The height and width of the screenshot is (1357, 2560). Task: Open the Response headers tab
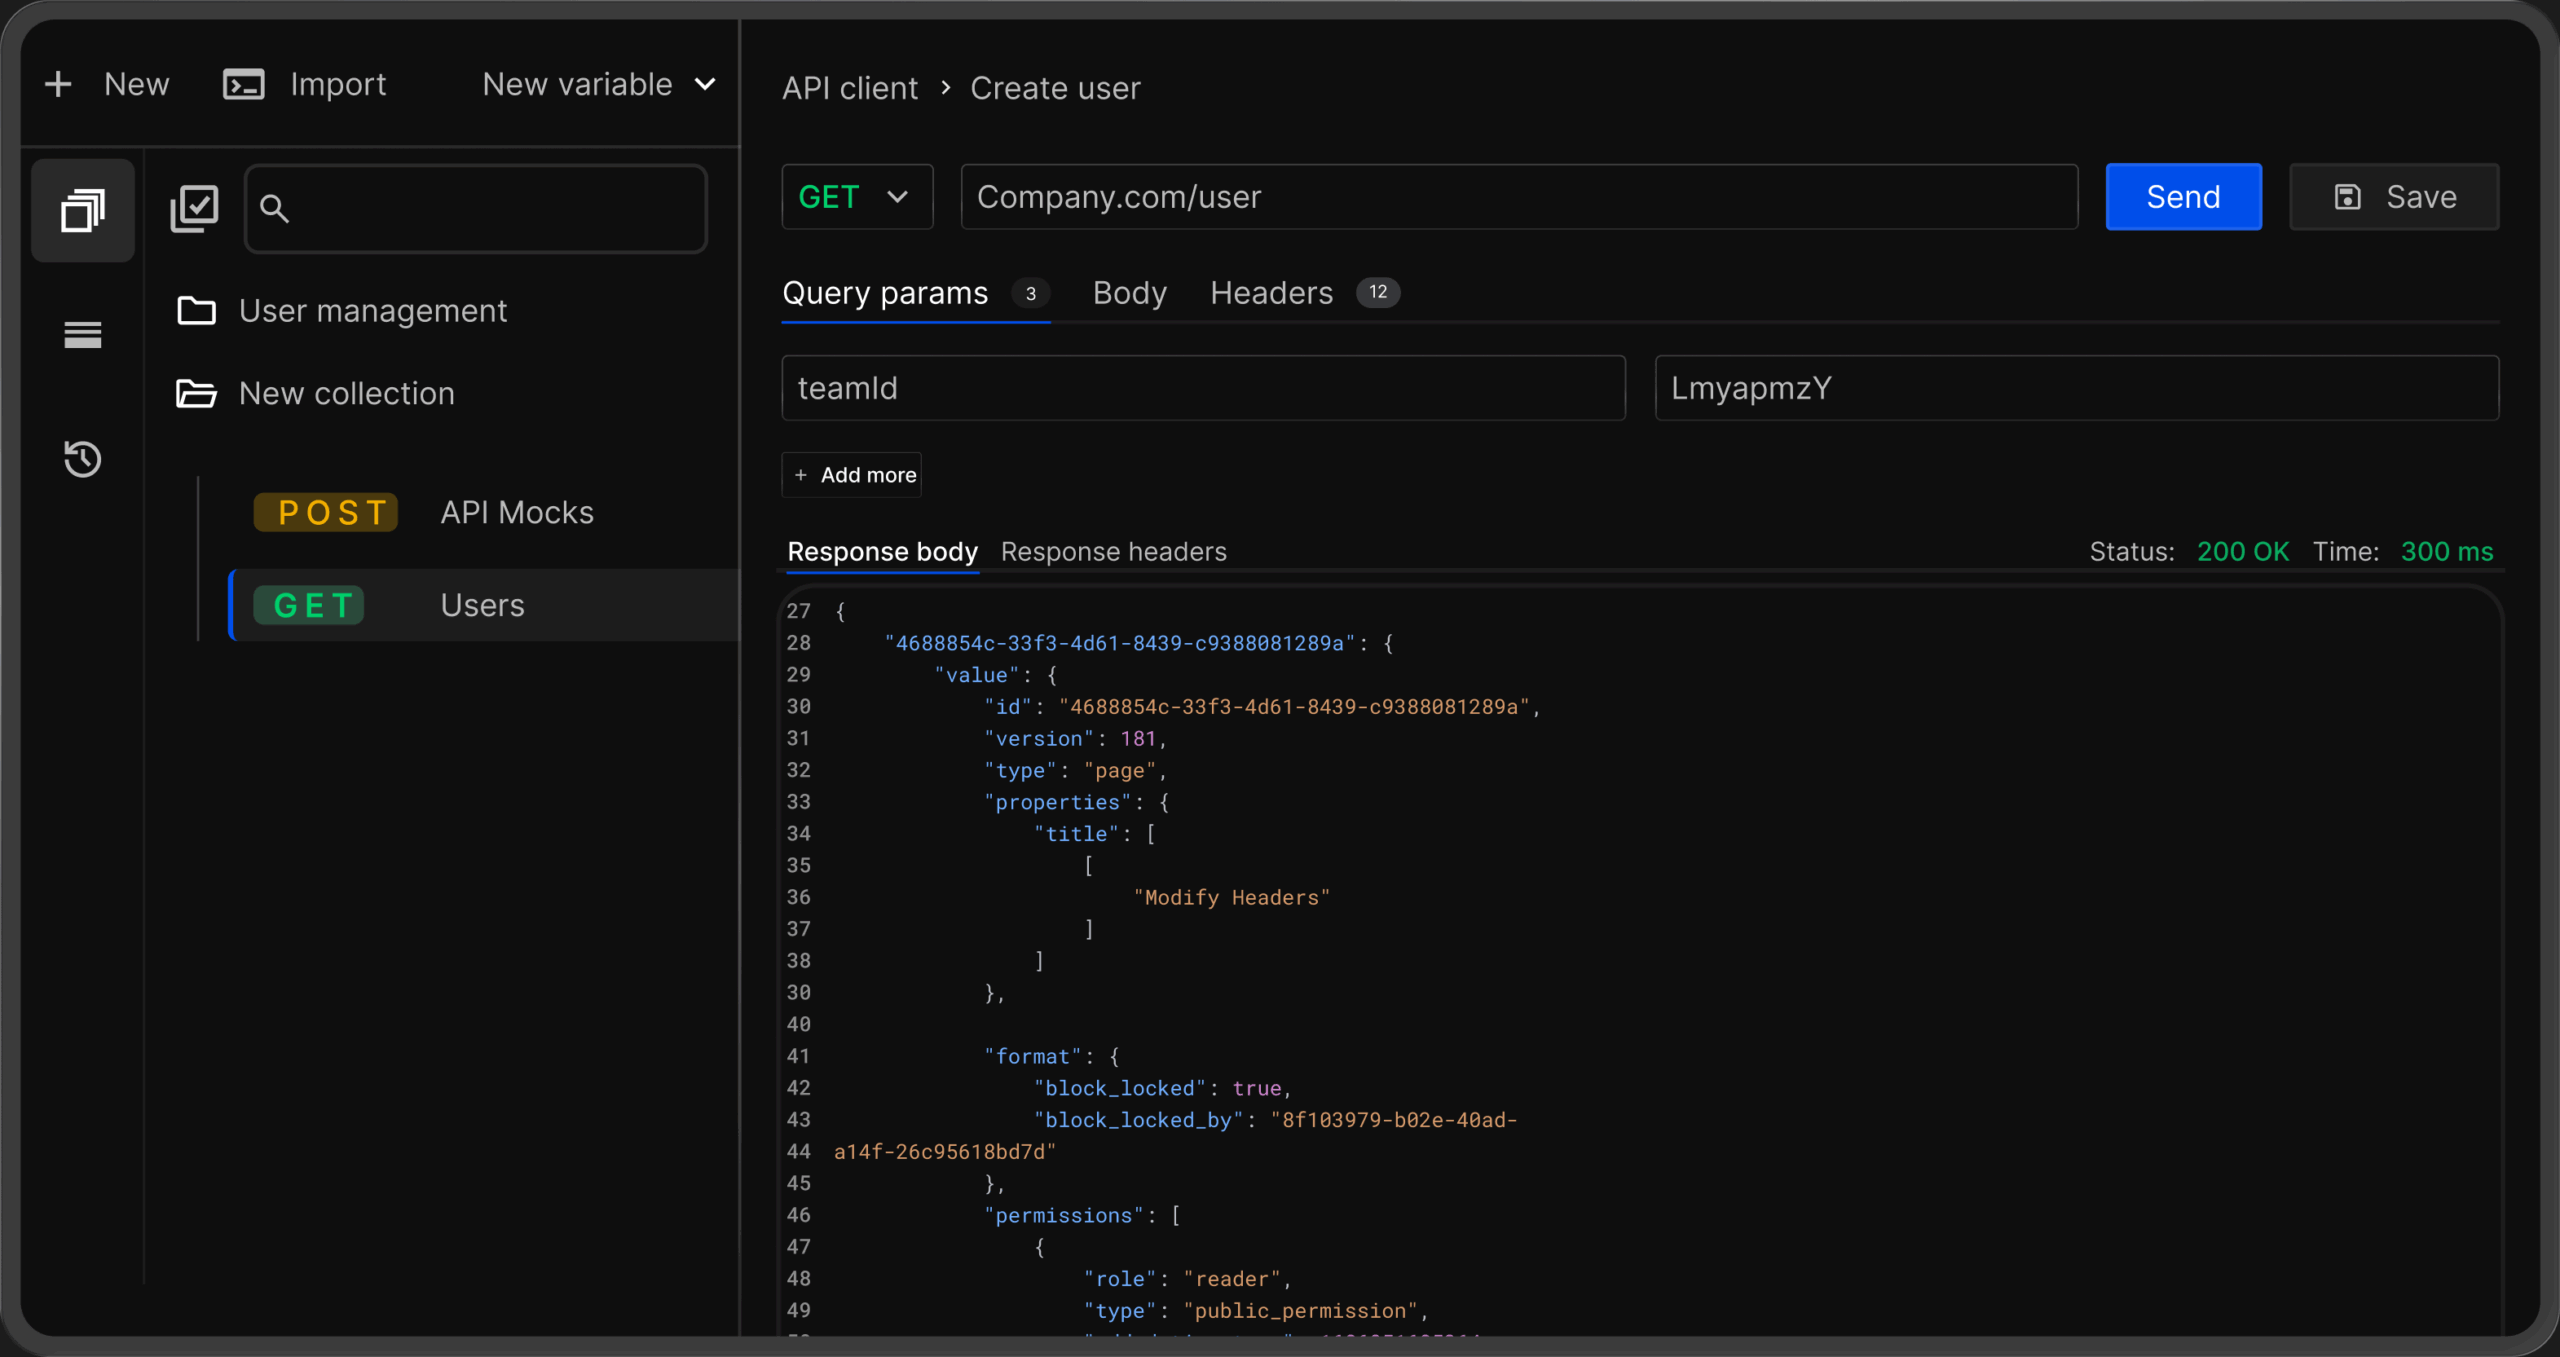click(1113, 552)
